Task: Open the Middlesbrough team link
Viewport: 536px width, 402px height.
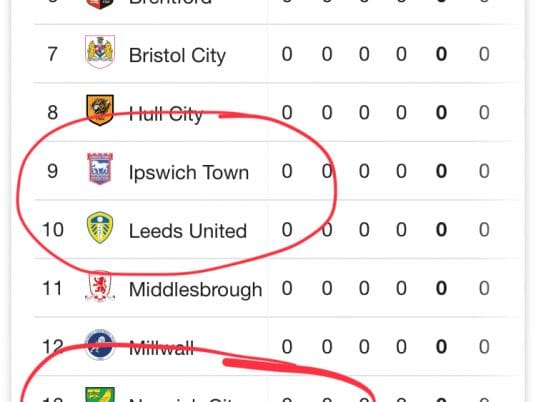Action: pyautogui.click(x=196, y=290)
